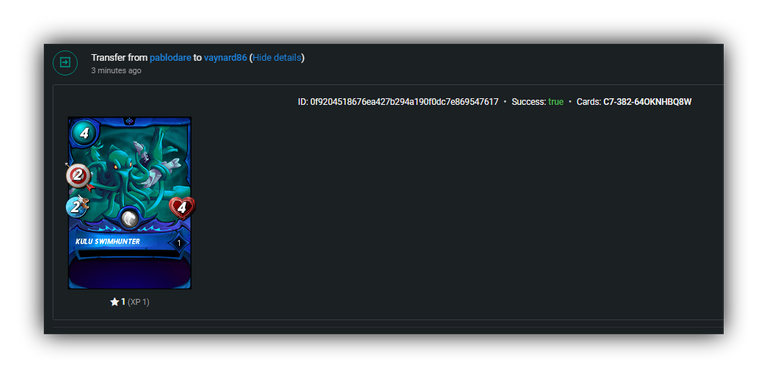768x378 pixels.
Task: Click the Hide details link
Action: click(277, 58)
